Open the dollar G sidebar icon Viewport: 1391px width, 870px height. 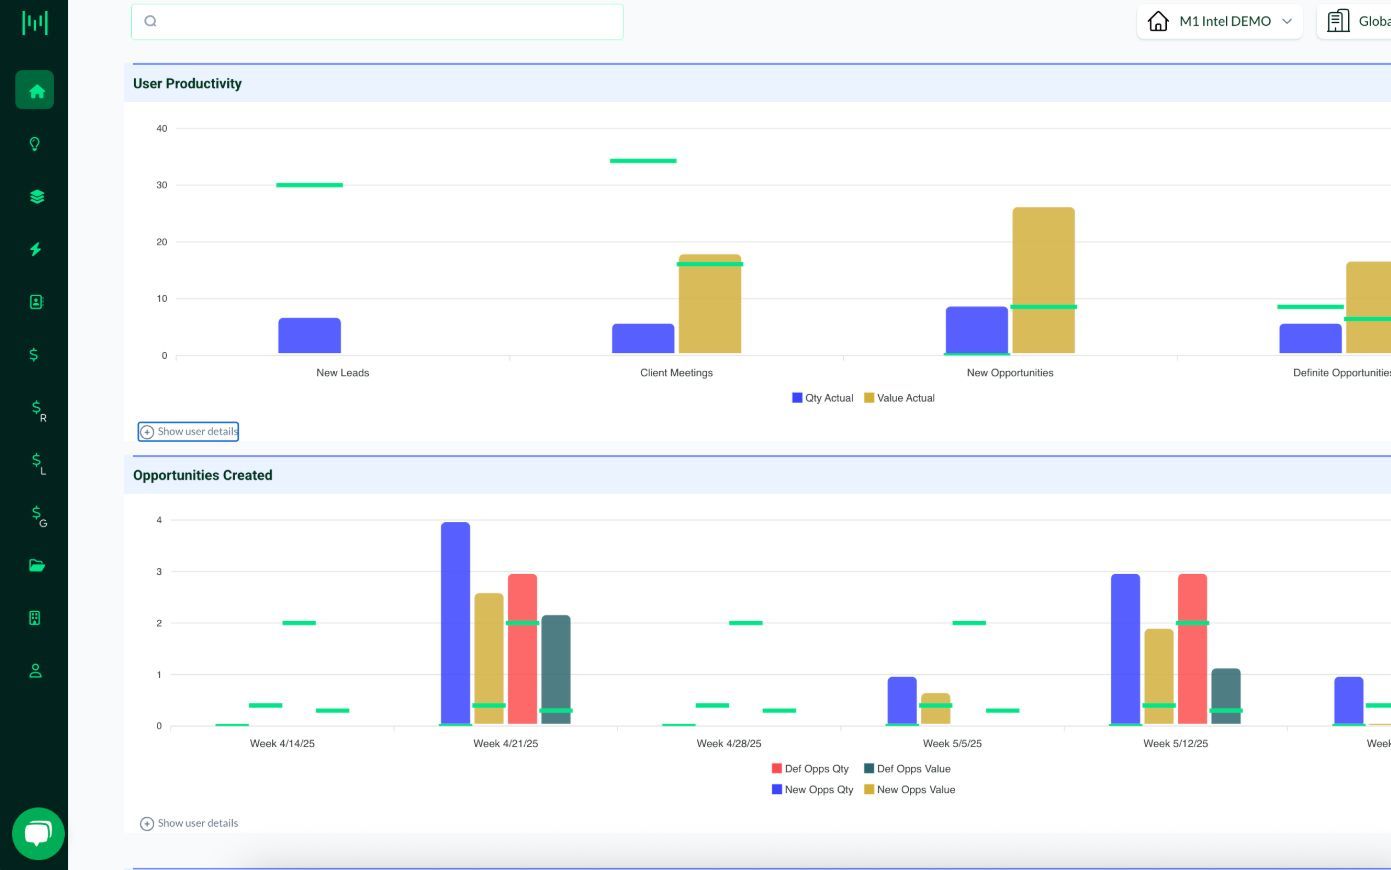(38, 515)
